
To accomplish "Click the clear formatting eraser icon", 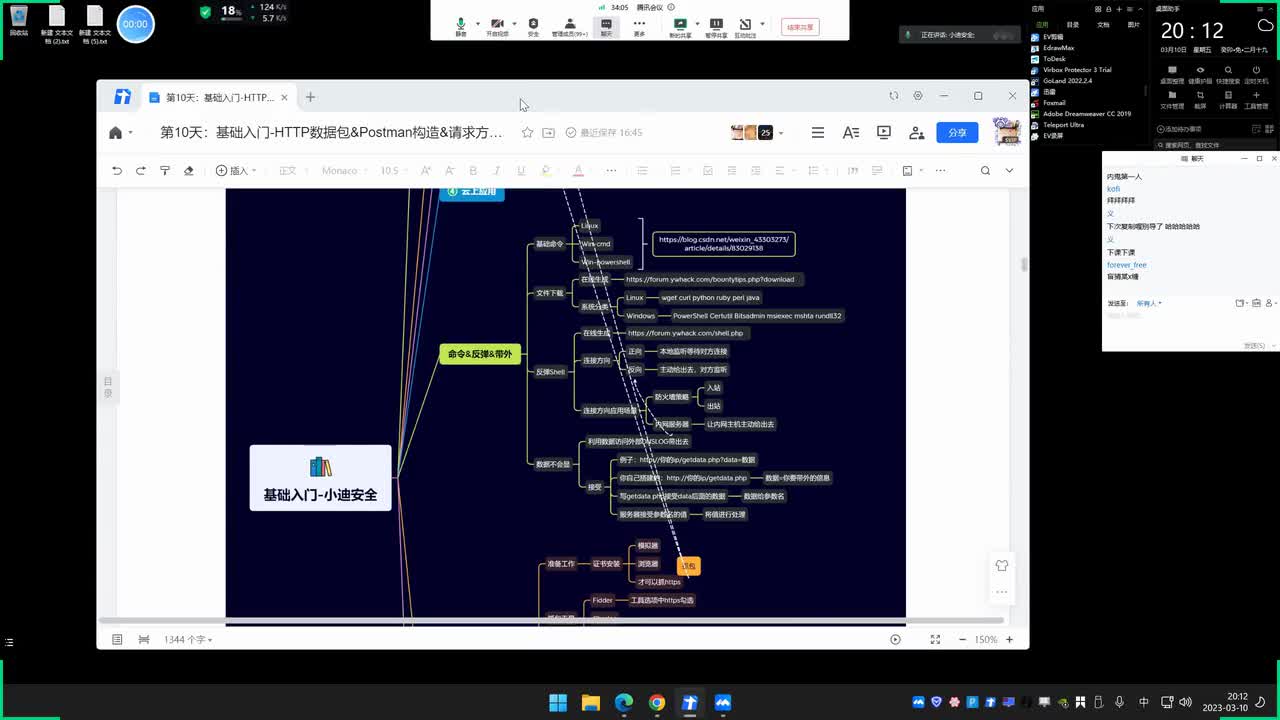I will tap(189, 171).
